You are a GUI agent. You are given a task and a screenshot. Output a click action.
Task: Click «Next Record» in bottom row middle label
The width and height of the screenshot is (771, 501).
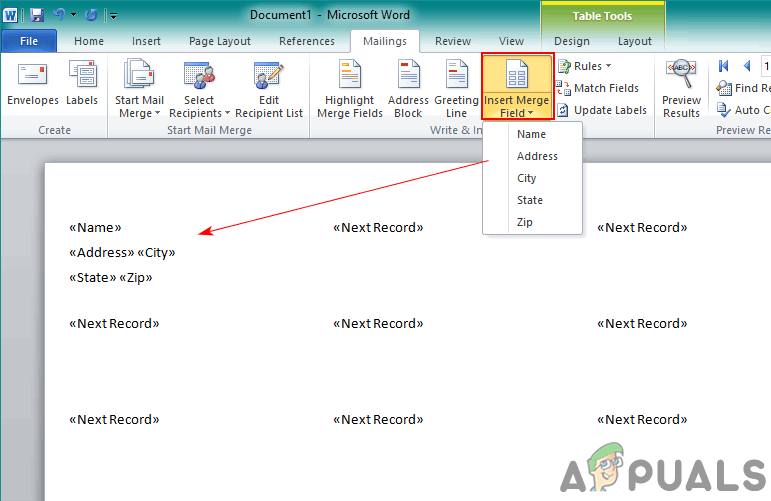pos(378,419)
